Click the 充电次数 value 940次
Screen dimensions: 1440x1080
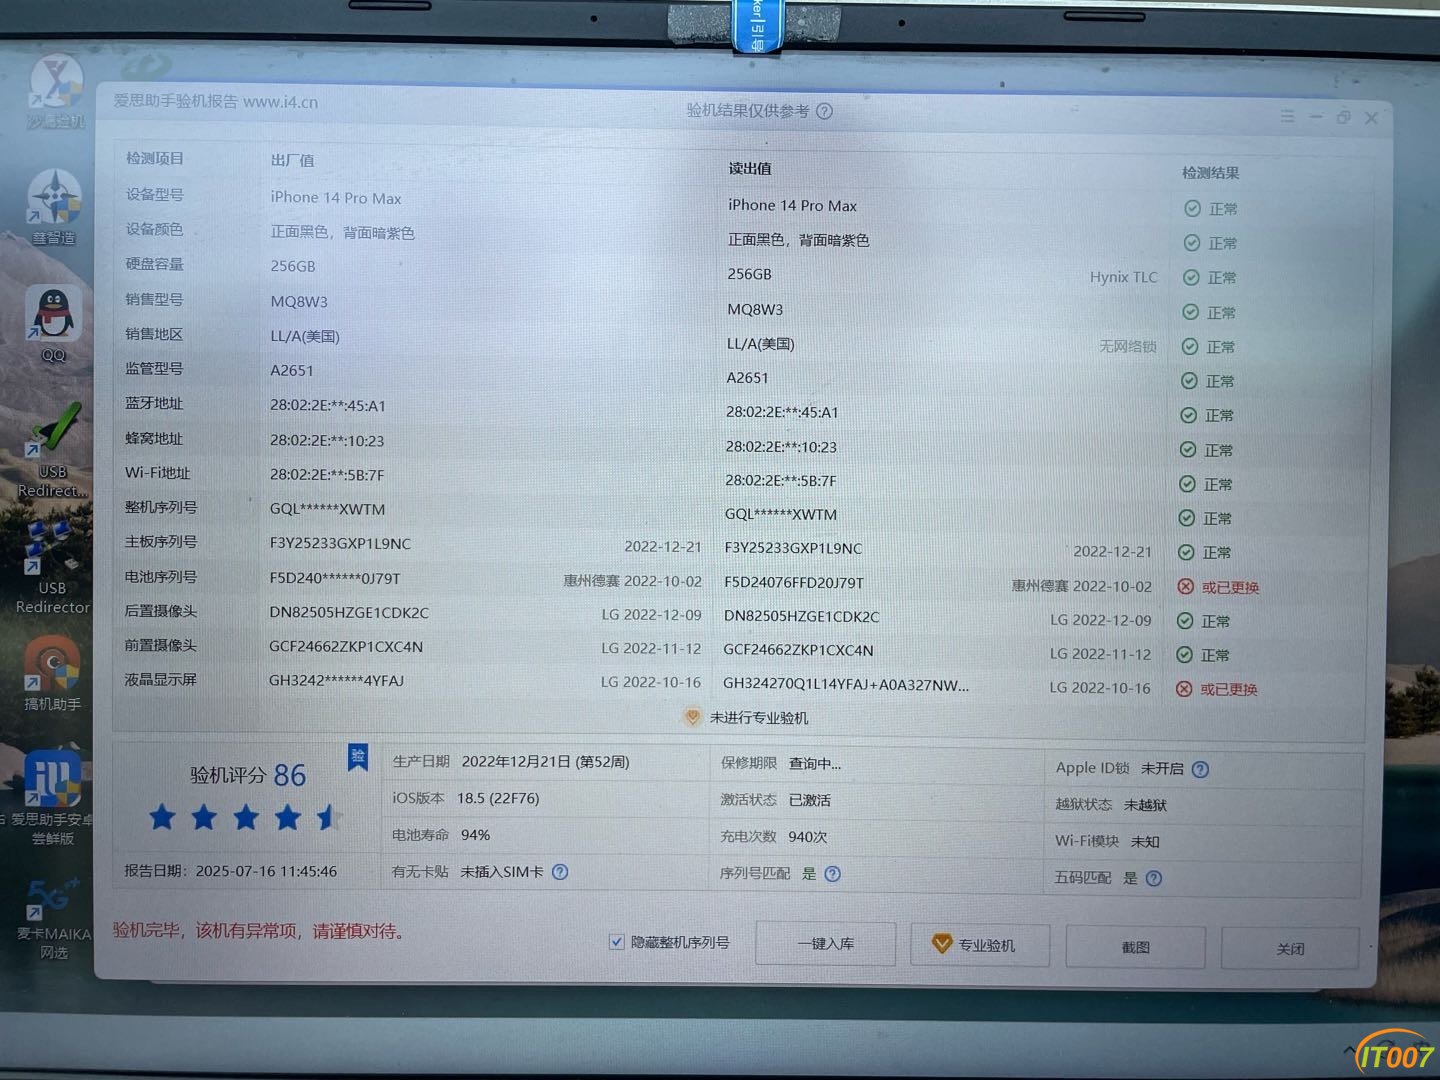pos(808,837)
